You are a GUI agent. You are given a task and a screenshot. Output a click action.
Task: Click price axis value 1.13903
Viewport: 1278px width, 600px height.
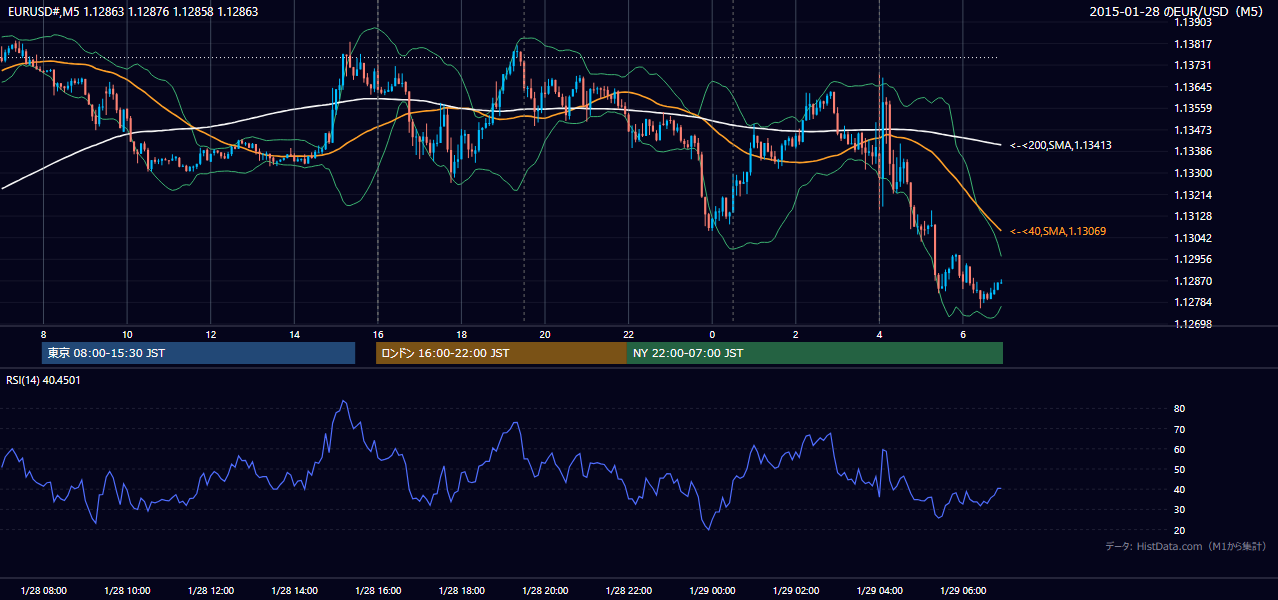click(x=1193, y=22)
